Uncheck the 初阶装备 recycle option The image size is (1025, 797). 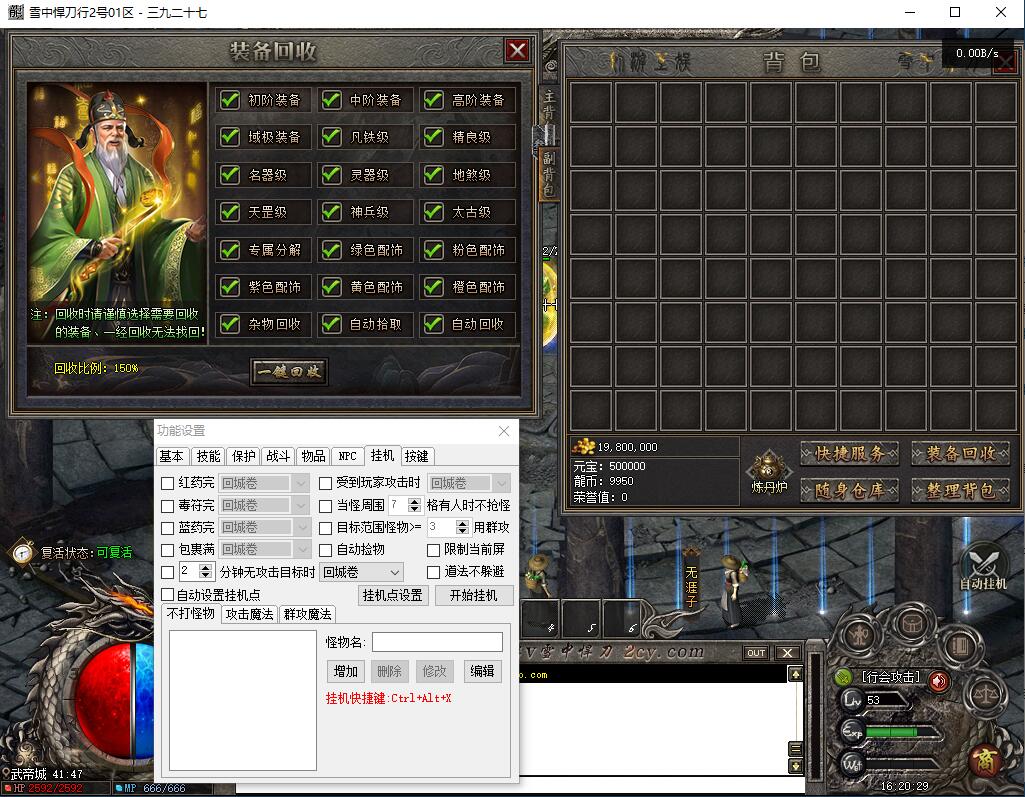[231, 100]
